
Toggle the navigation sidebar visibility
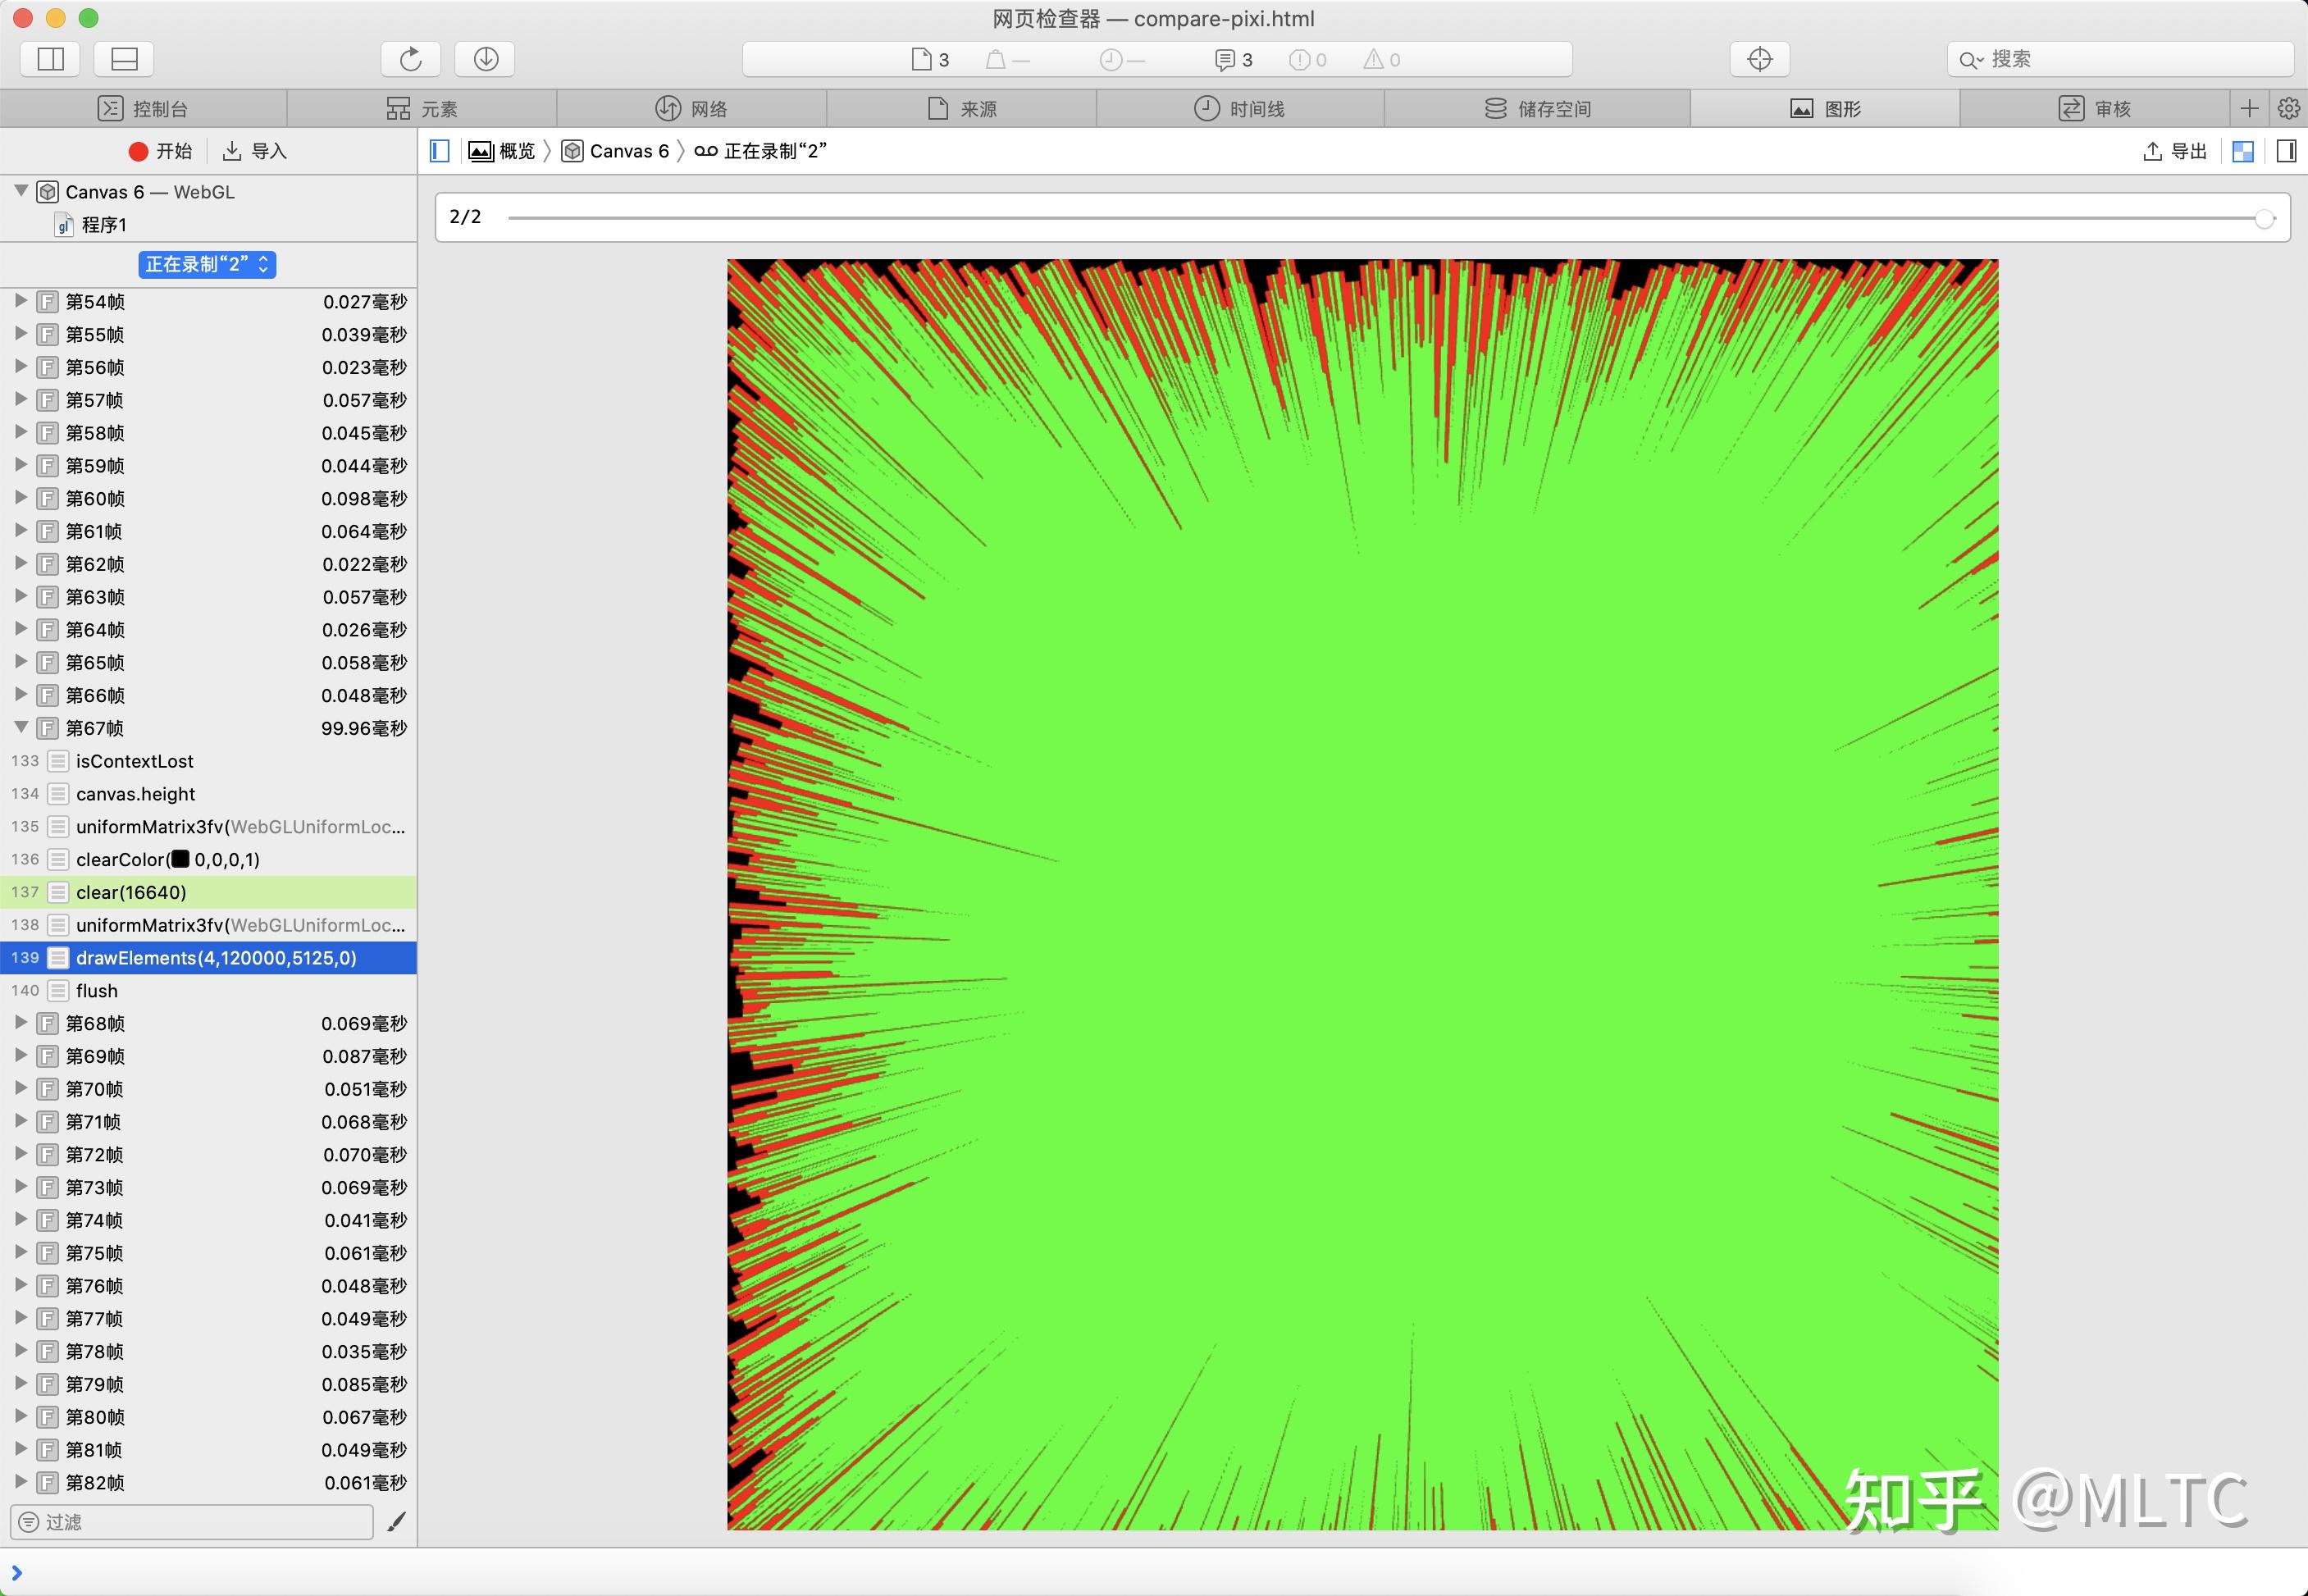coord(439,151)
